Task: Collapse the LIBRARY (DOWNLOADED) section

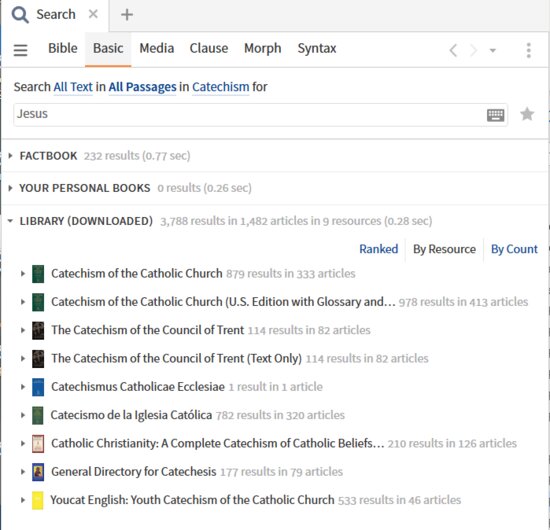Action: coord(10,221)
